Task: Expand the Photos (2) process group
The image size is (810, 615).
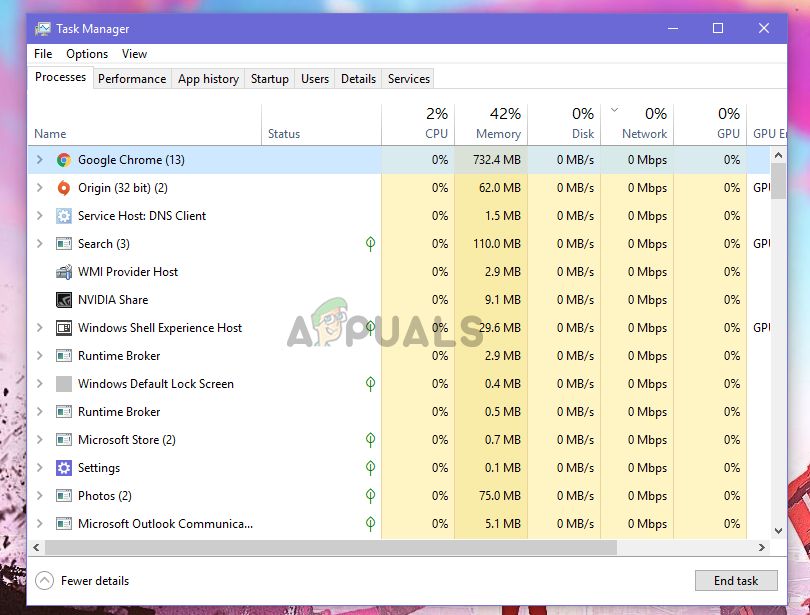Action: click(40, 496)
